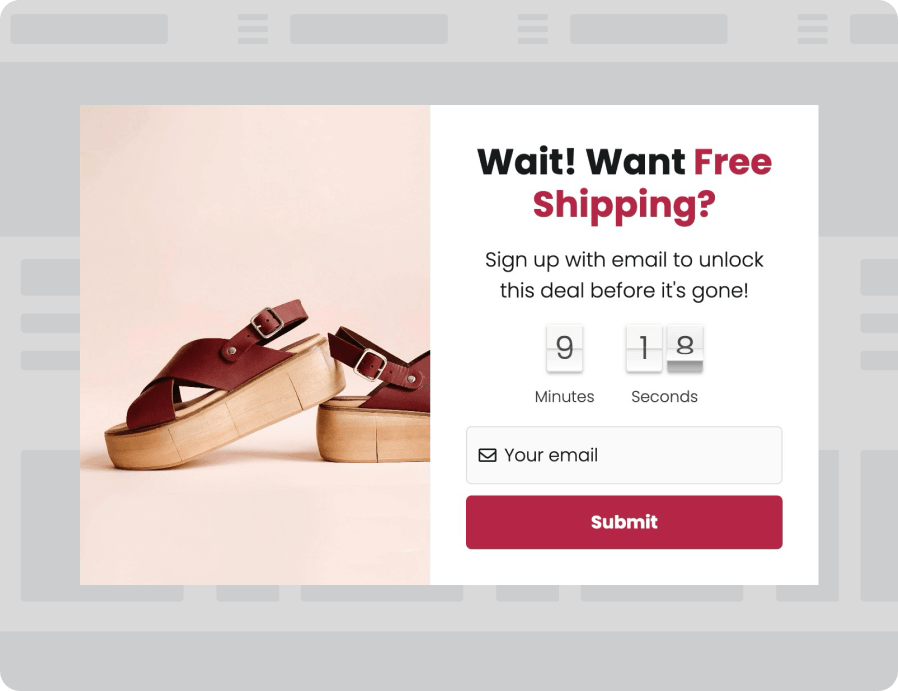Click the minutes flip-counter showing 9
Viewport: 898px width, 691px height.
(565, 348)
